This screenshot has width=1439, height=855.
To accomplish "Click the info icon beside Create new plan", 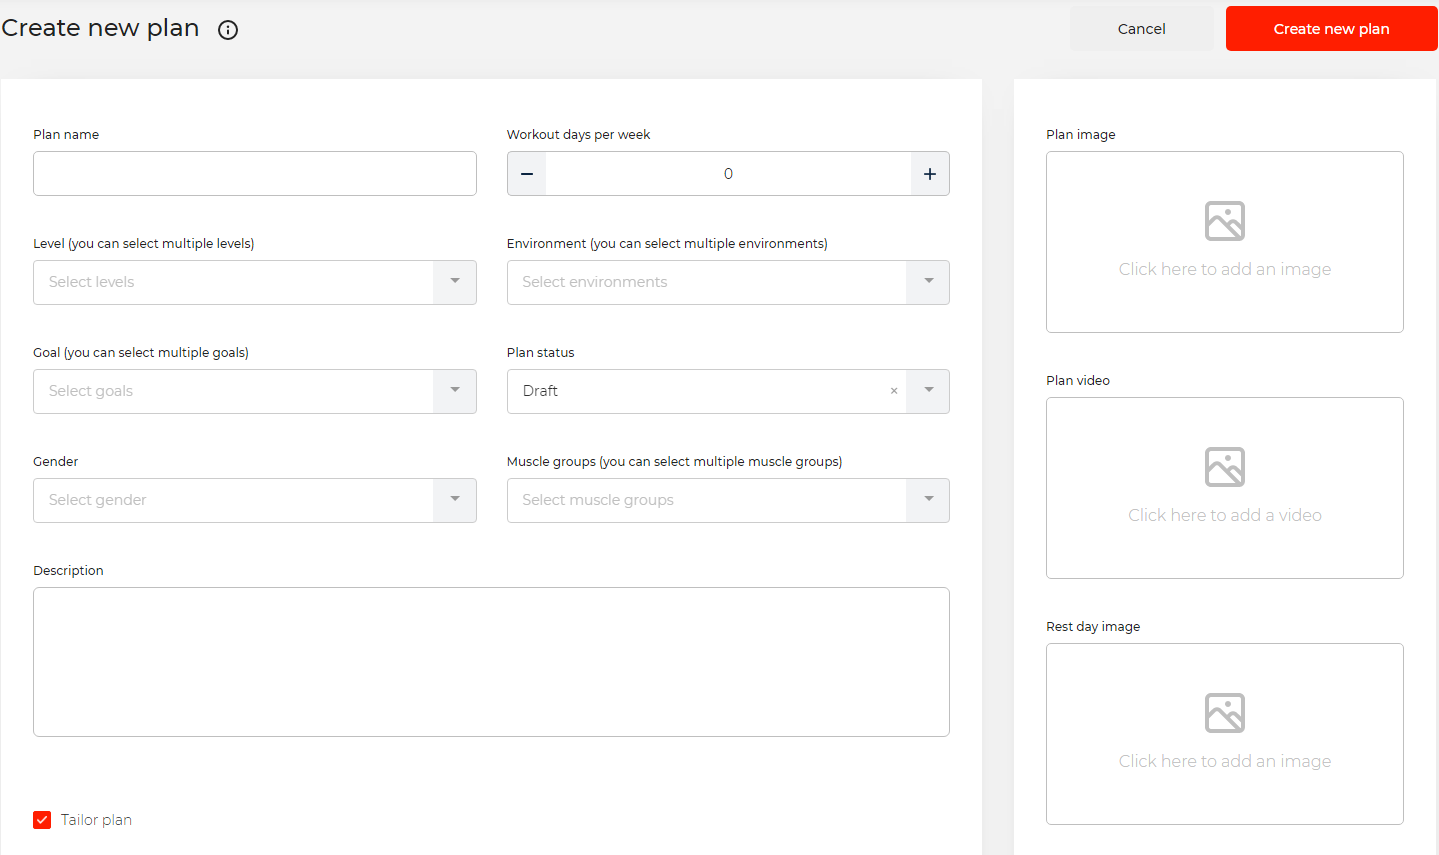I will tap(228, 30).
